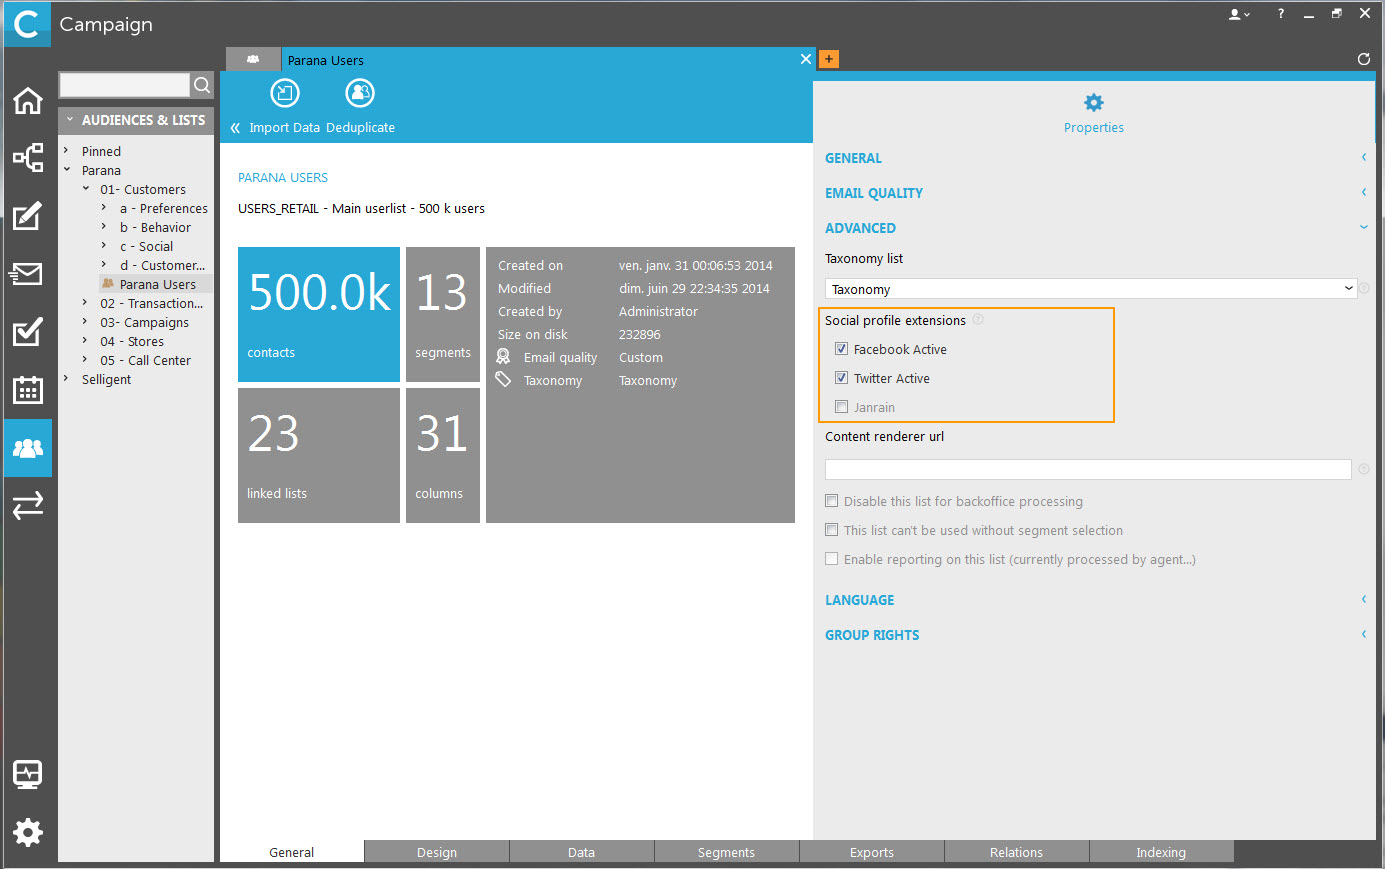The image size is (1385, 869).
Task: Switch to the Segments tab
Action: tap(726, 852)
